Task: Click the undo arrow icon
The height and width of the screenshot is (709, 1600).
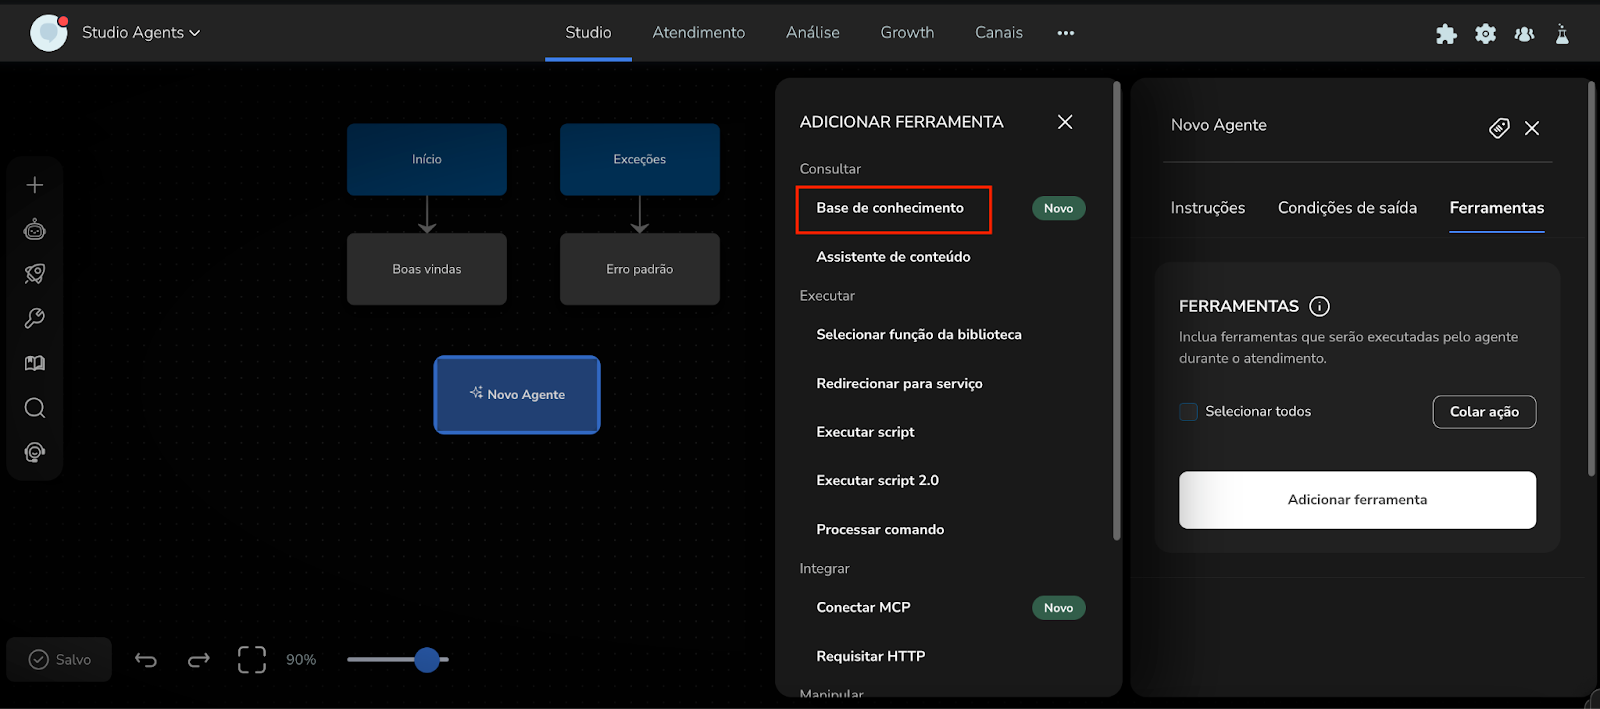Action: click(x=146, y=660)
